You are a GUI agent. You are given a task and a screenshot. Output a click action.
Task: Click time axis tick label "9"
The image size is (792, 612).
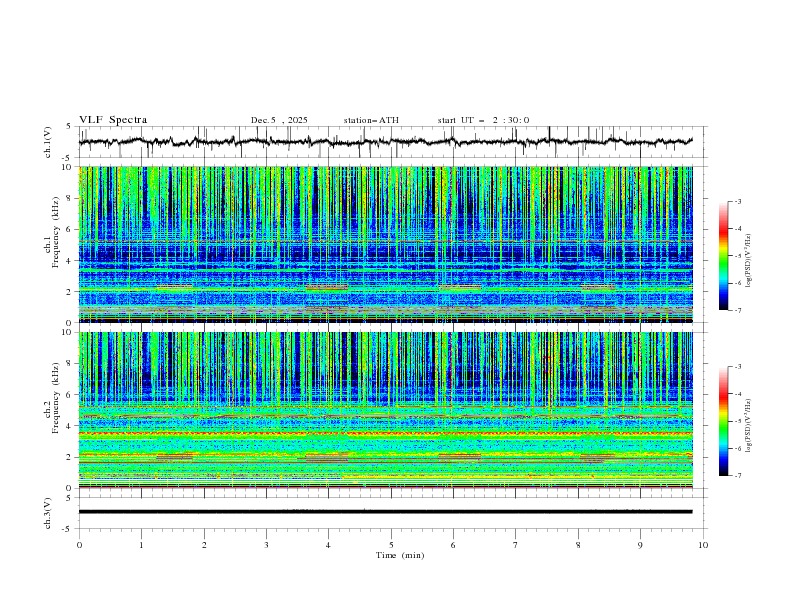(640, 545)
